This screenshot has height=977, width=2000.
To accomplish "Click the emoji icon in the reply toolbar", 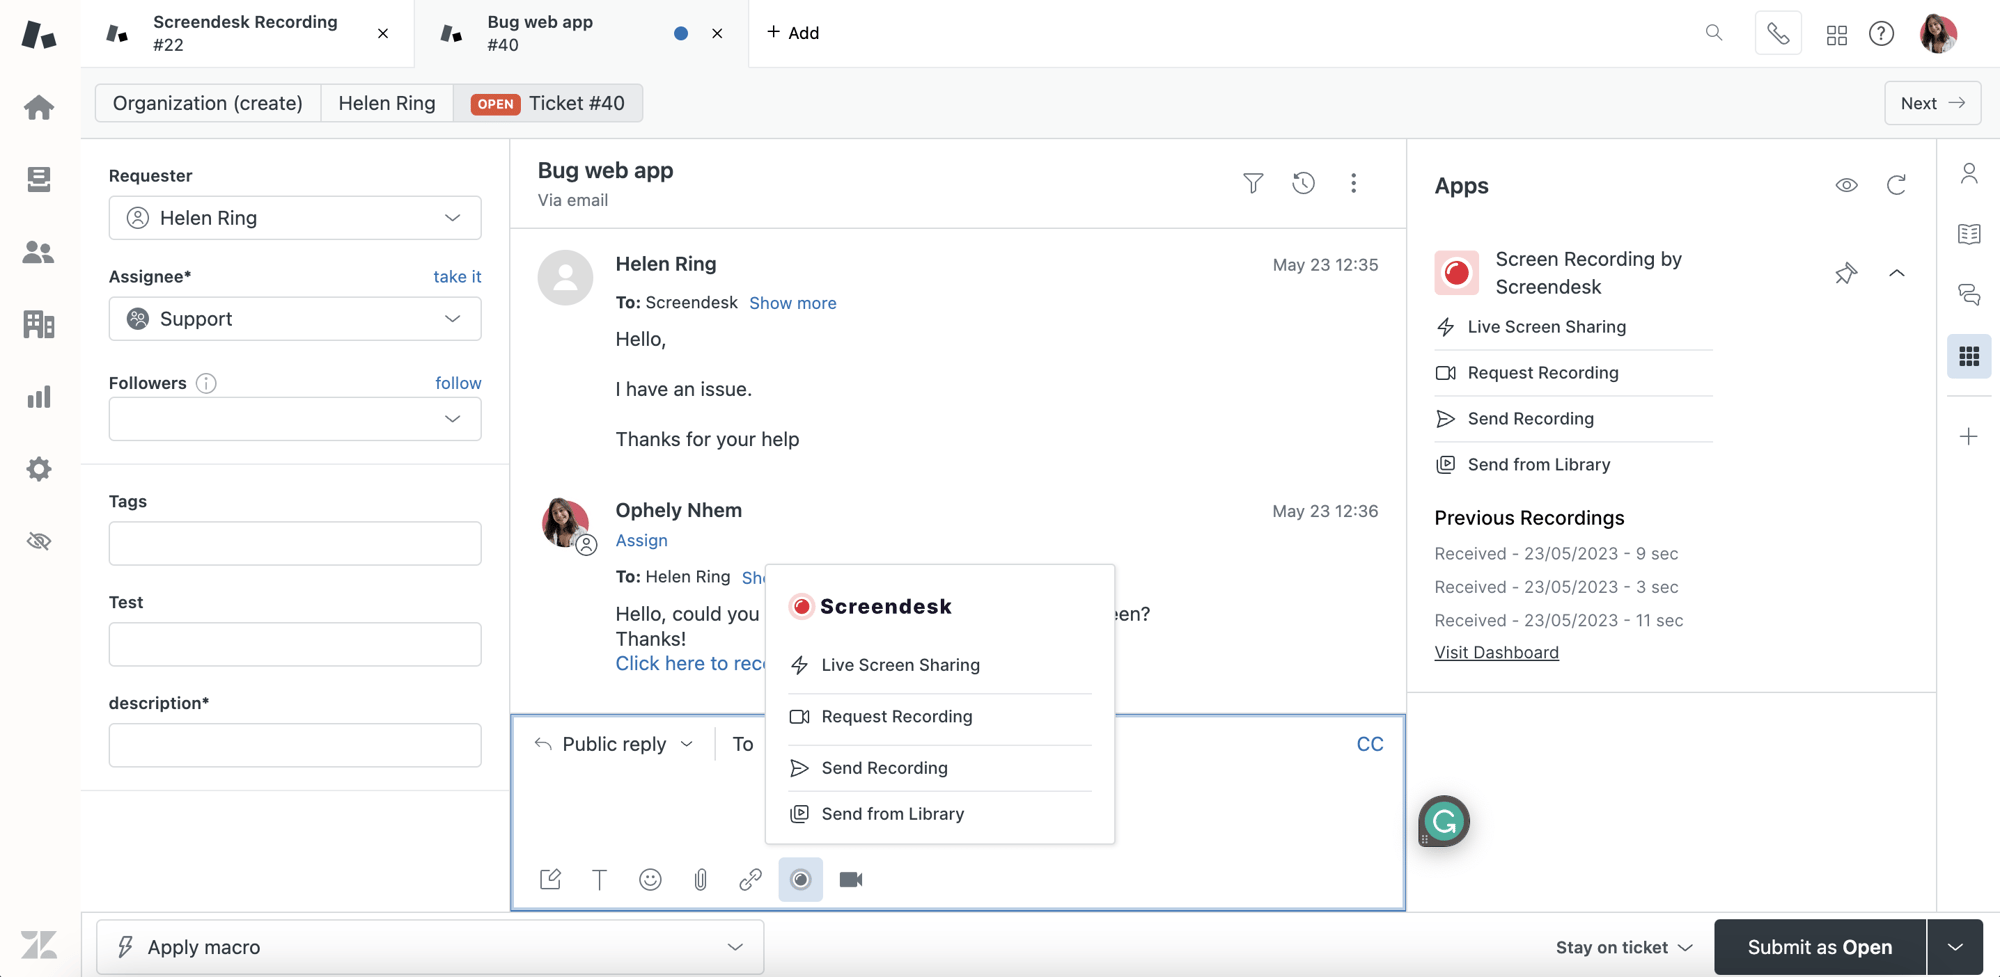I will [x=650, y=879].
